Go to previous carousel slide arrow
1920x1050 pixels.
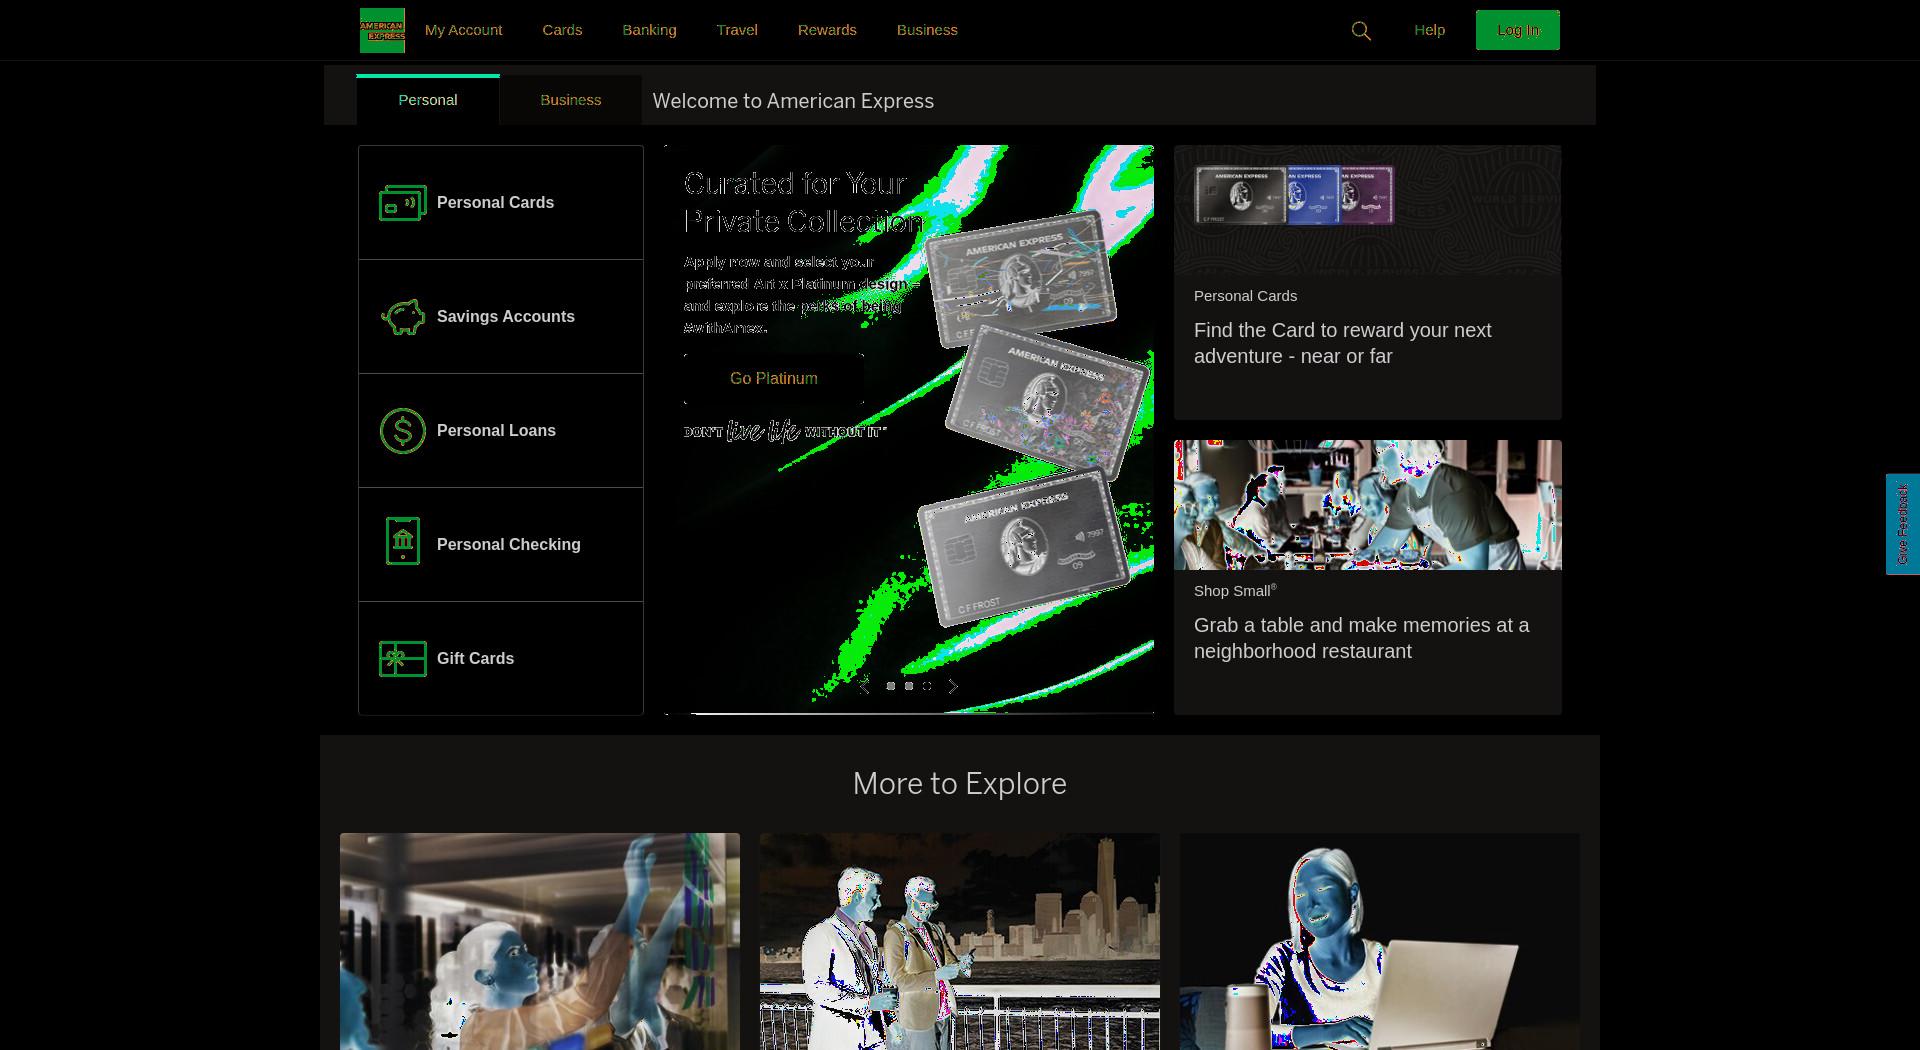865,686
